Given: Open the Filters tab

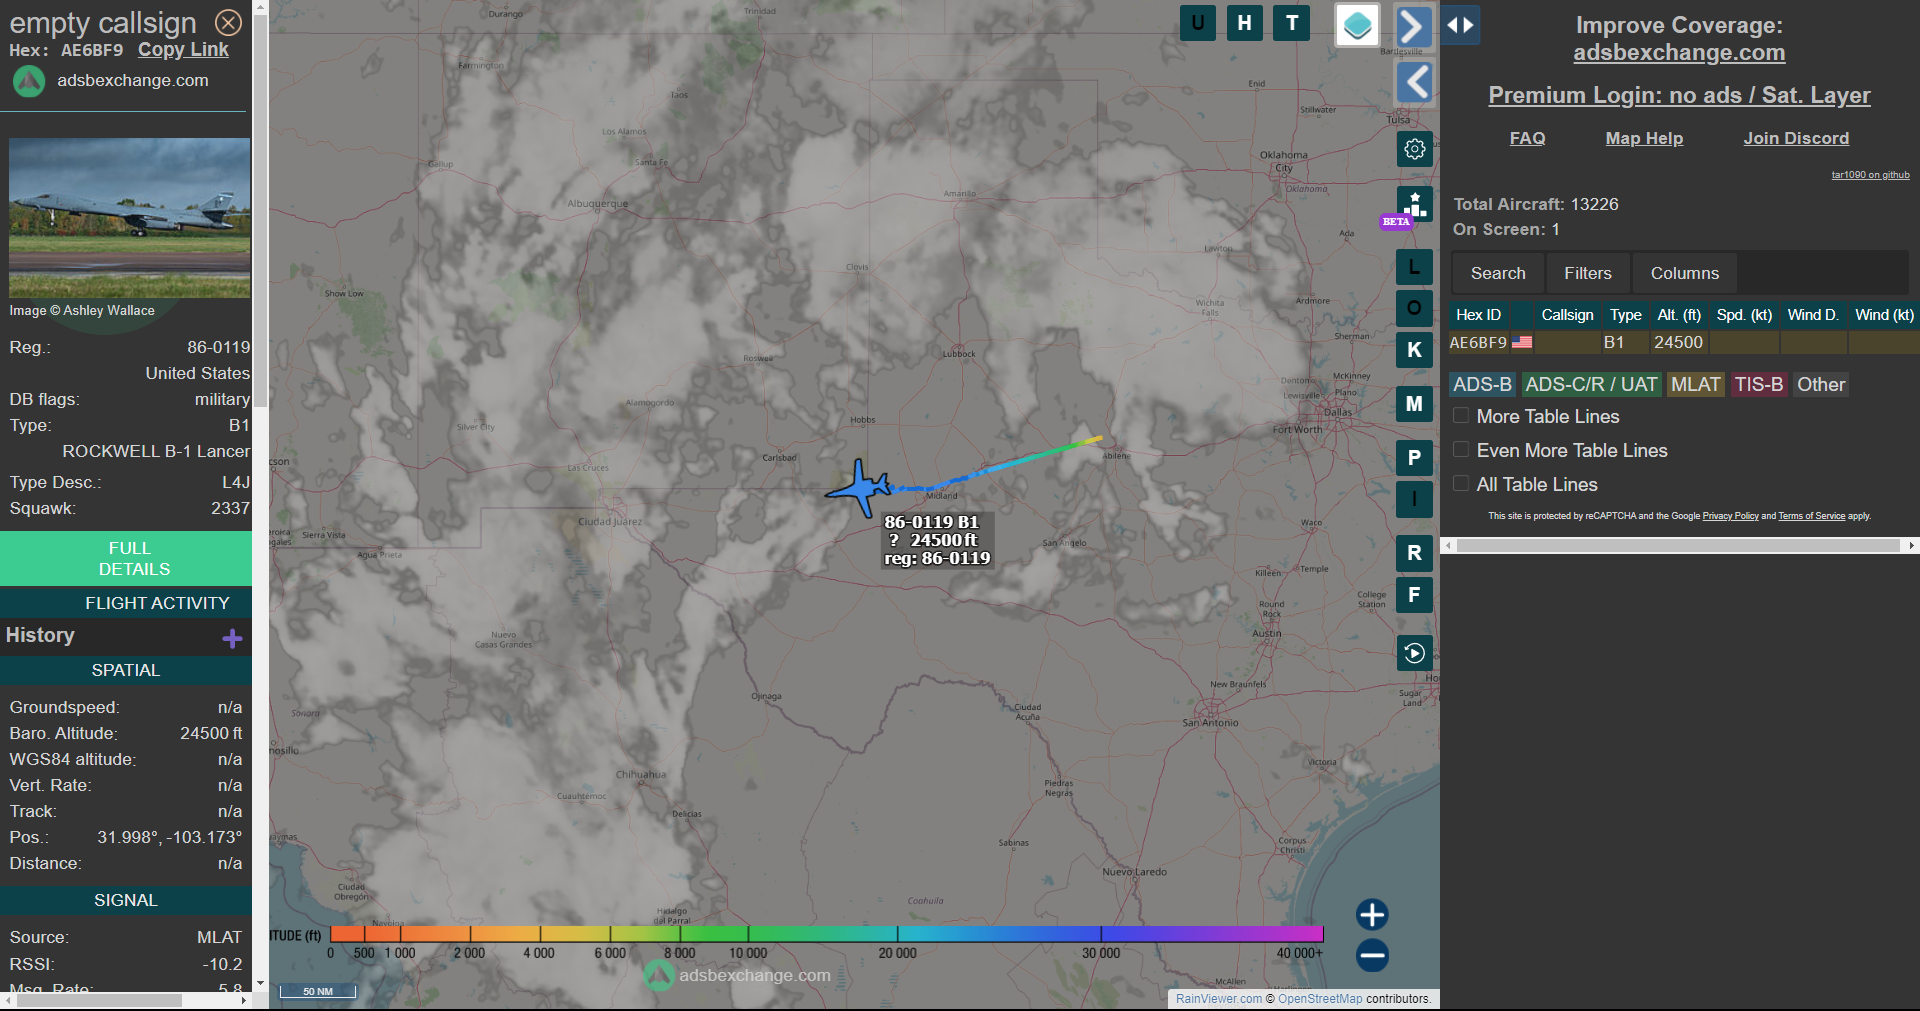Looking at the screenshot, I should (x=1588, y=273).
